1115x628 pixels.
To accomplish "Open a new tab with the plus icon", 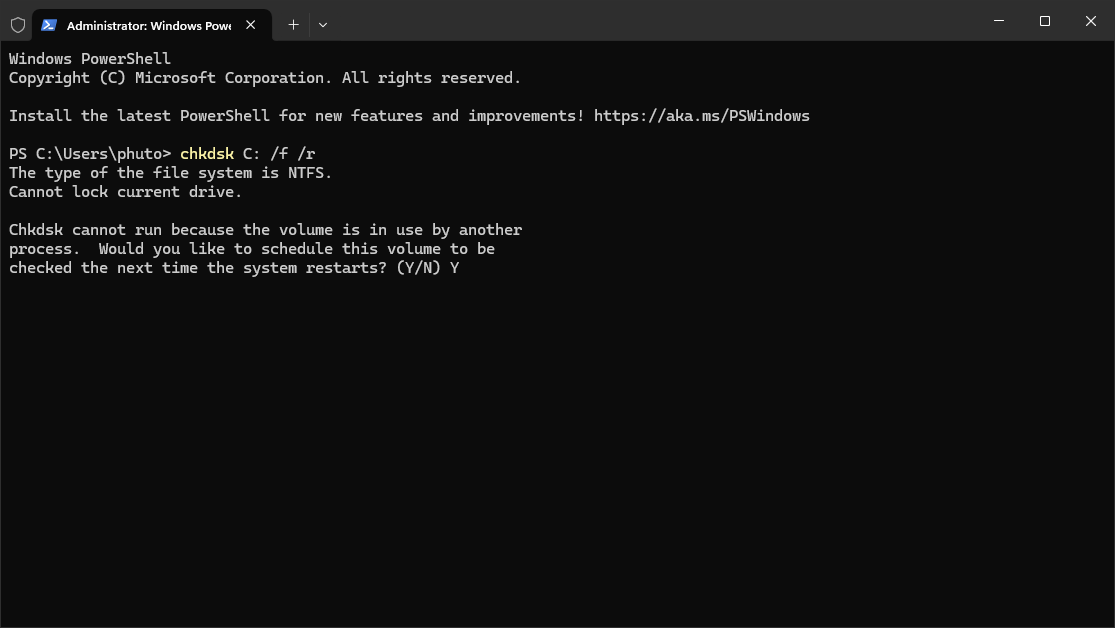I will point(293,25).
